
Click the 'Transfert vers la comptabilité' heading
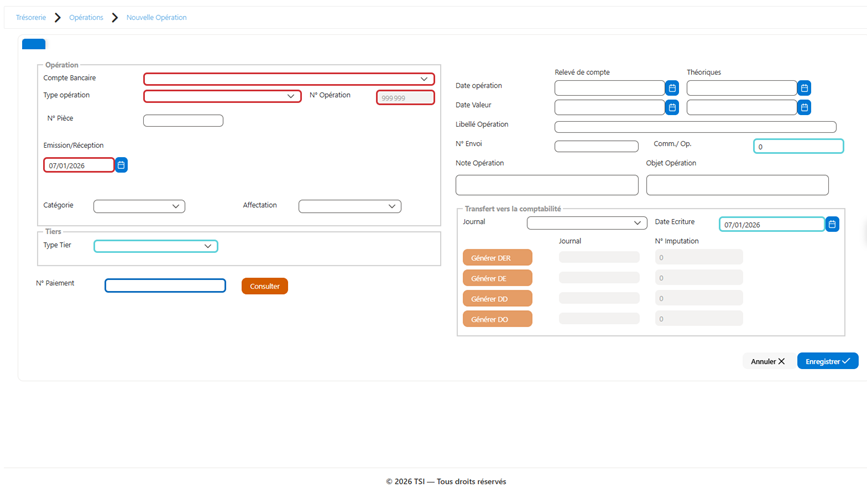pyautogui.click(x=513, y=209)
